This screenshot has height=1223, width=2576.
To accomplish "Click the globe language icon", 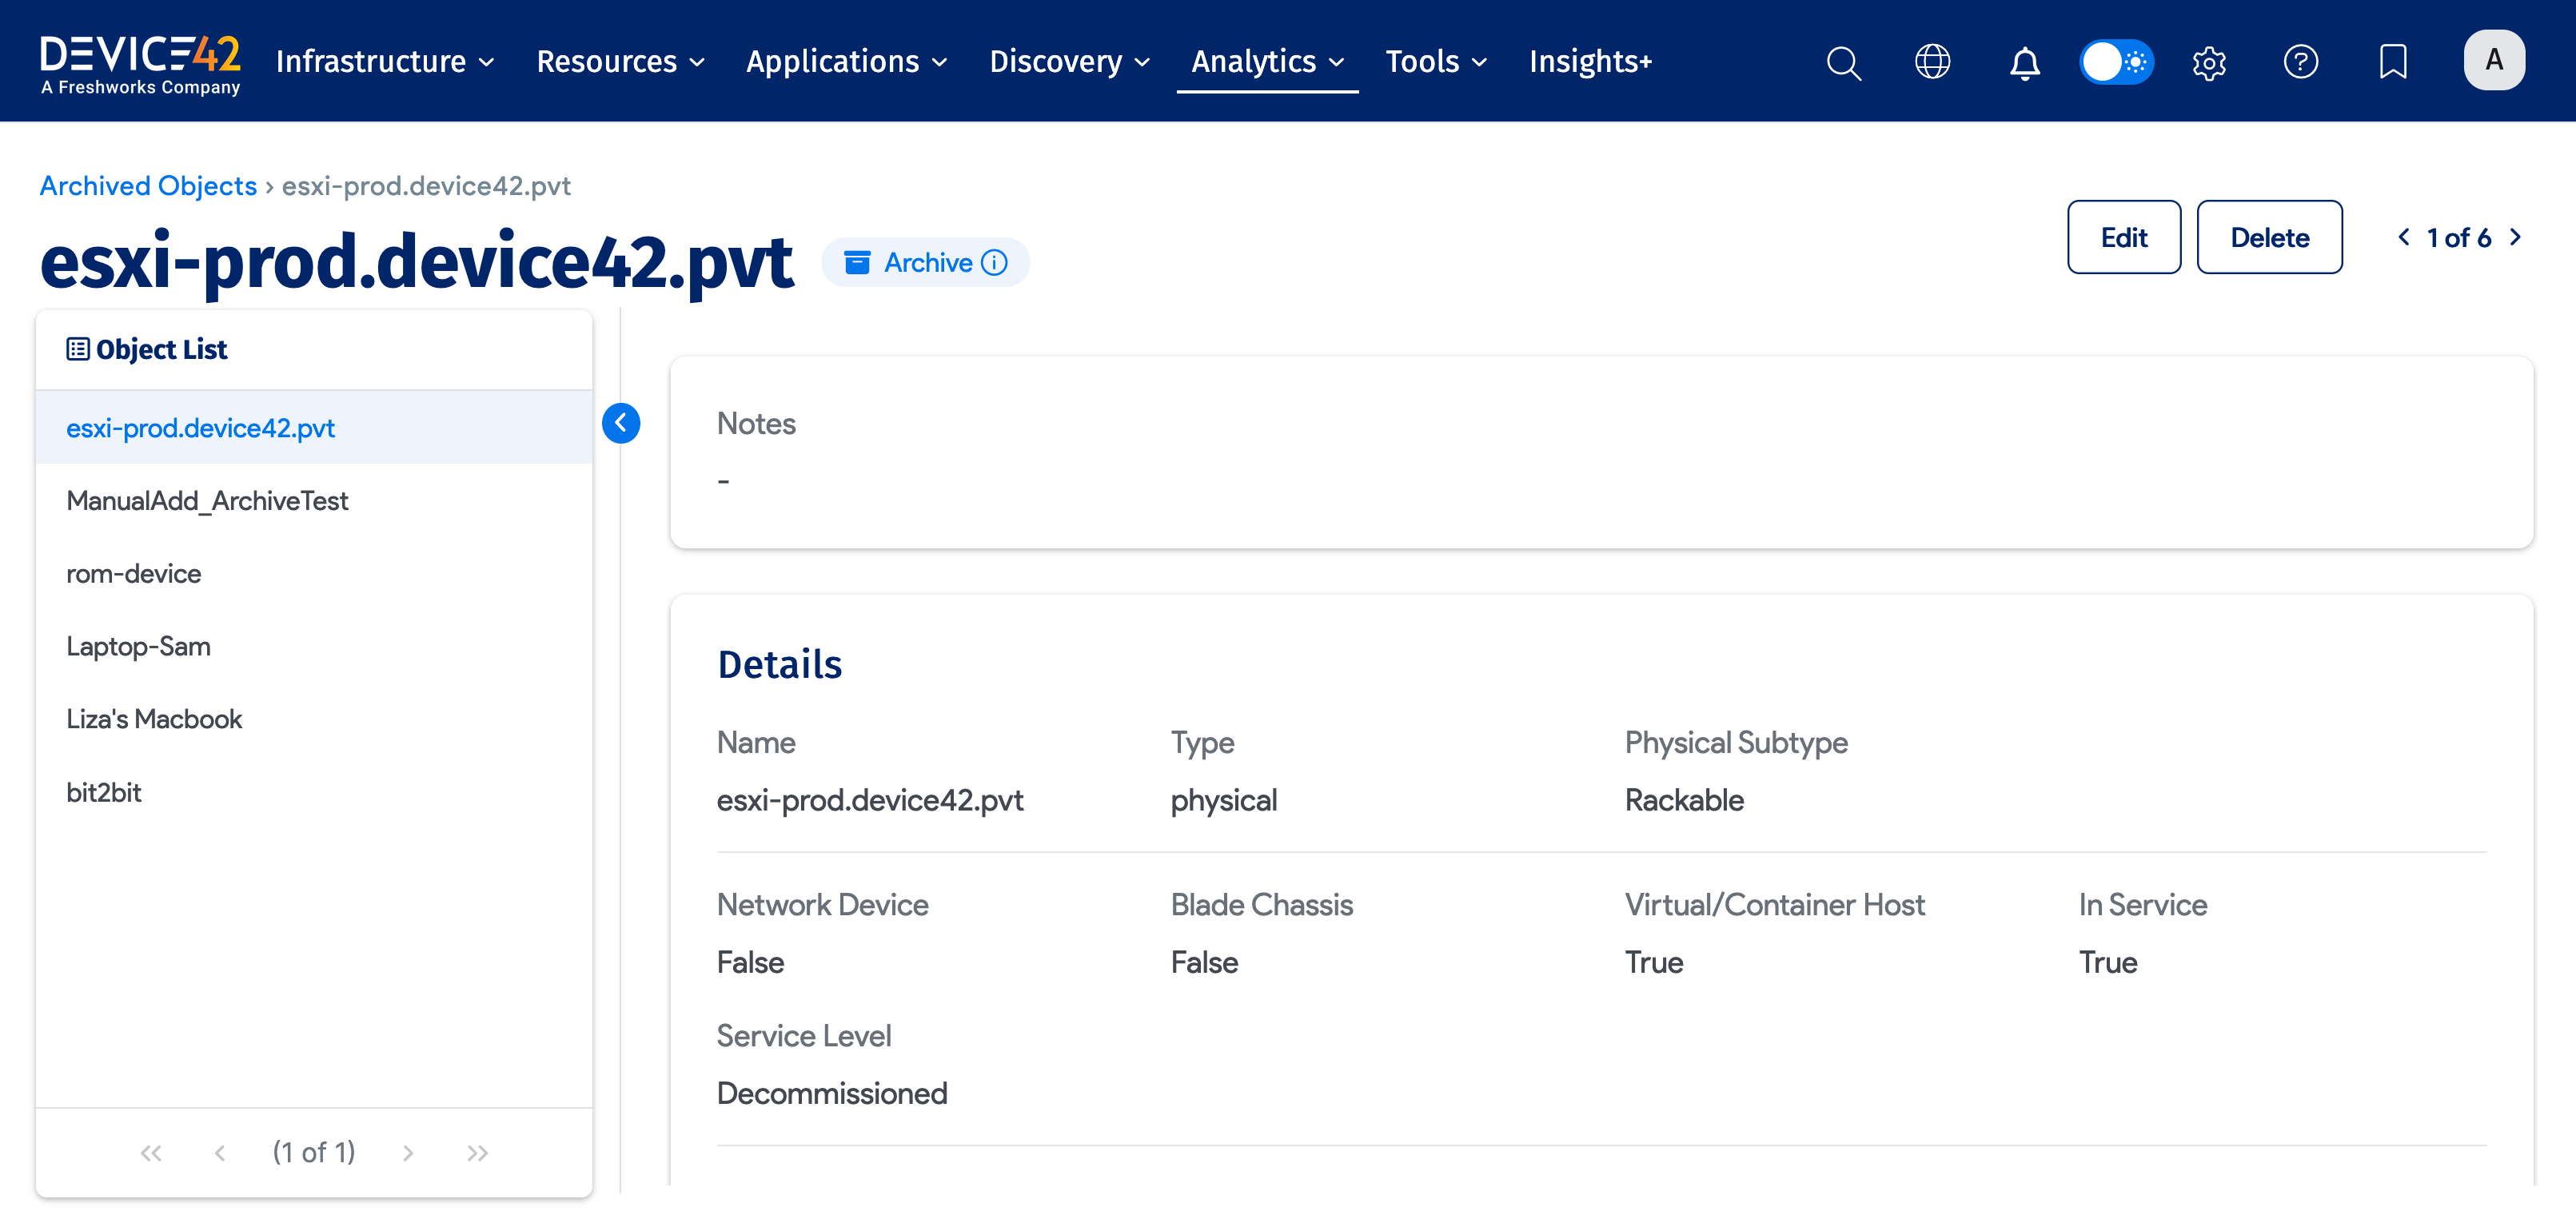I will 1932,62.
